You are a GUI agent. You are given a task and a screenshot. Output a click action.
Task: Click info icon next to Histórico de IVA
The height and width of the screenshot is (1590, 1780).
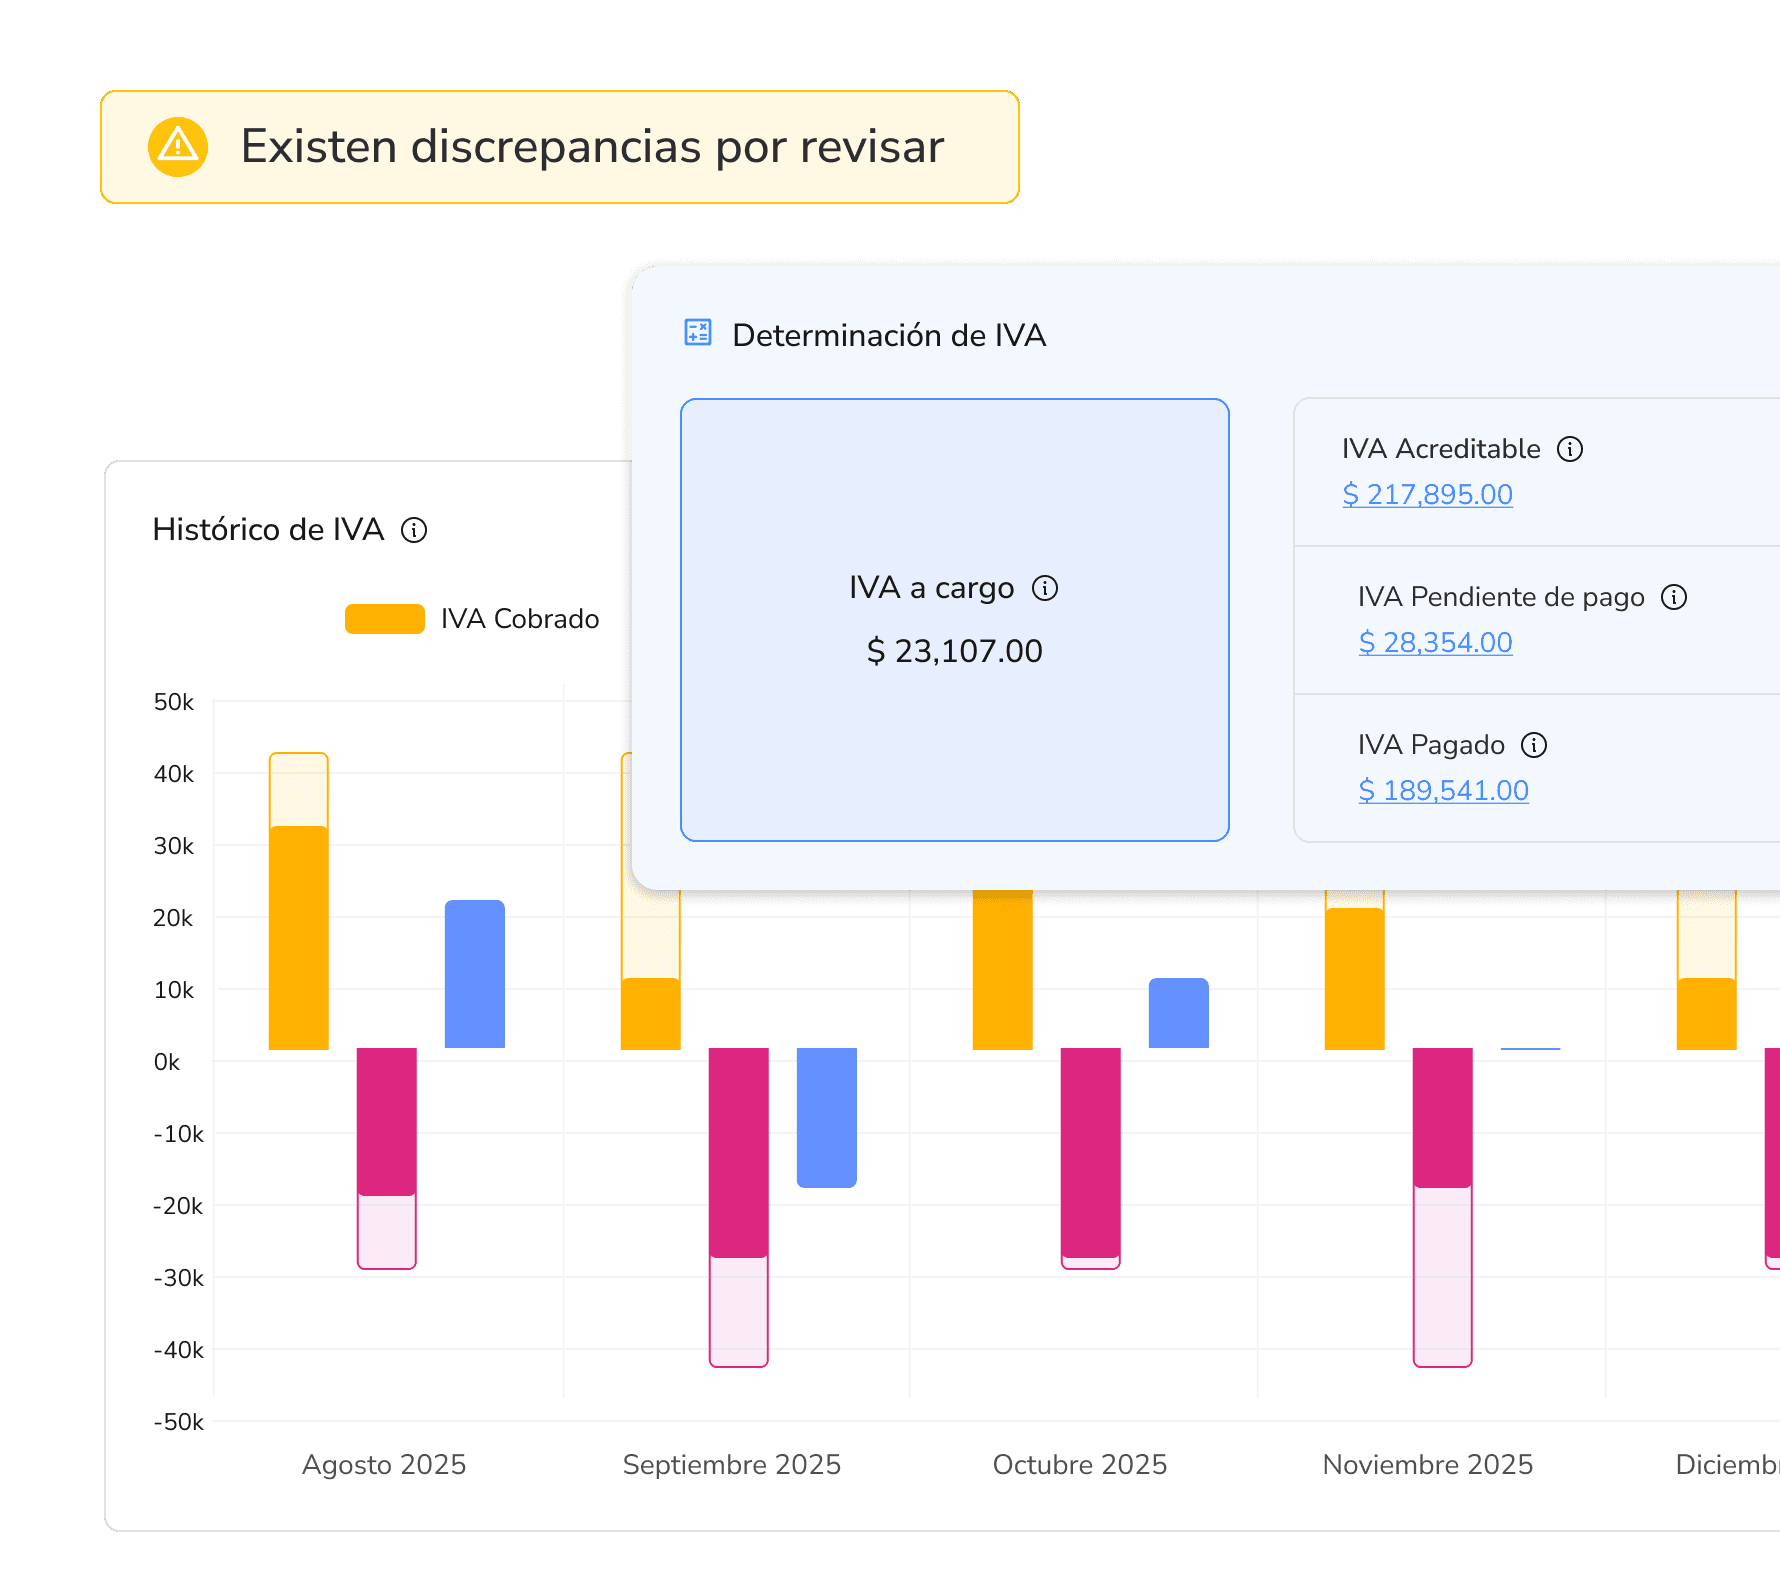(414, 530)
